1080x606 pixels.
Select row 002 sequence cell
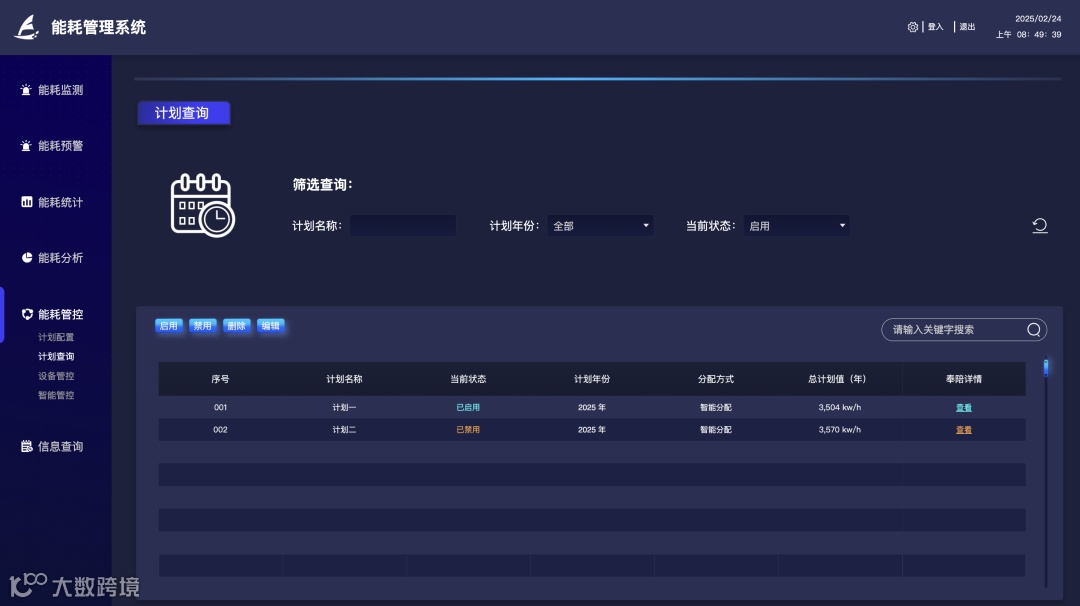[x=220, y=430]
